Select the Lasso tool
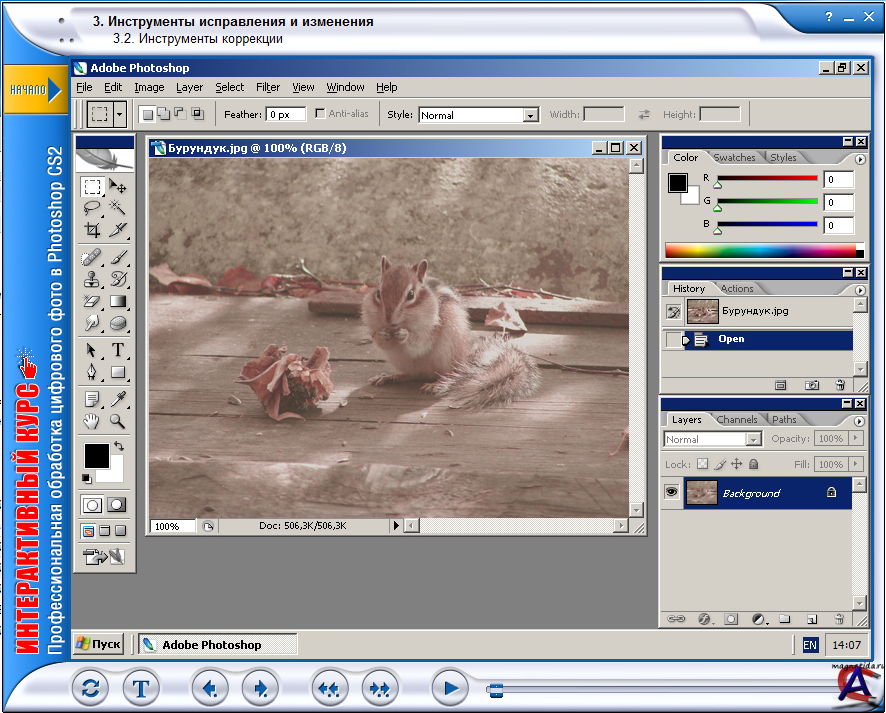This screenshot has height=713, width=886. pos(92,208)
